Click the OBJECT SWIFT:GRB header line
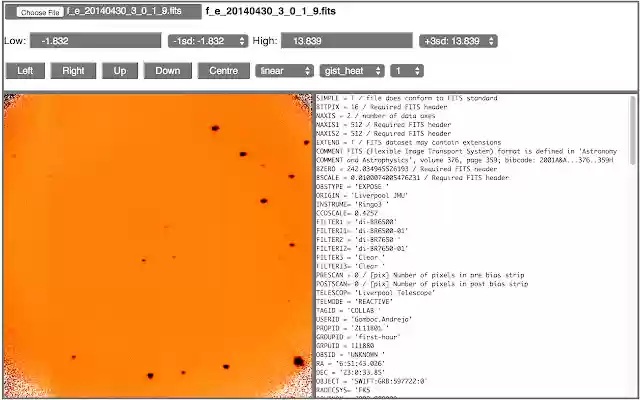Screen dimensions: 640x400 [371, 382]
